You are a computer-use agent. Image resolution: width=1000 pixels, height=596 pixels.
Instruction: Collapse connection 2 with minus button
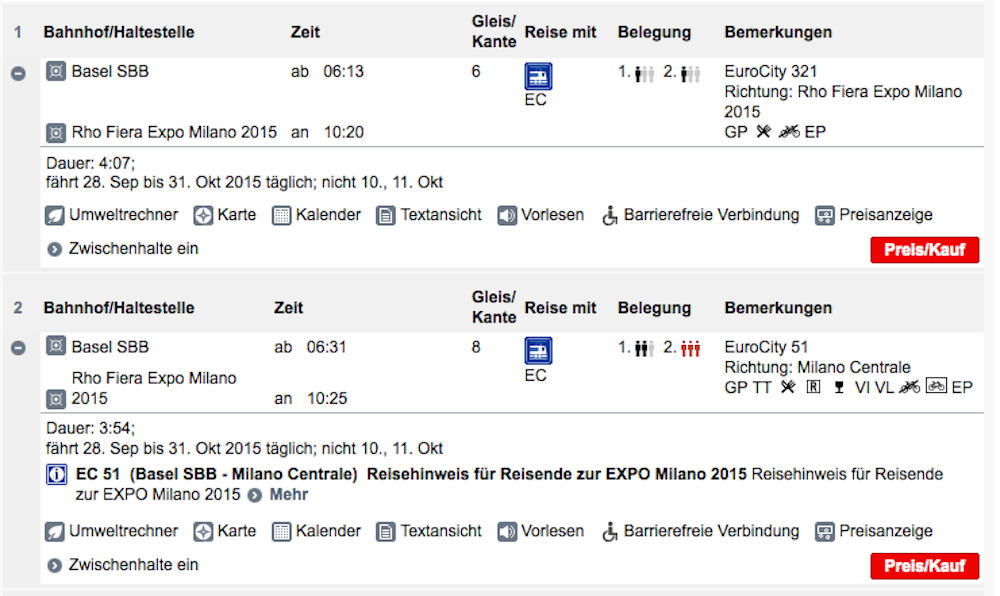tap(18, 348)
